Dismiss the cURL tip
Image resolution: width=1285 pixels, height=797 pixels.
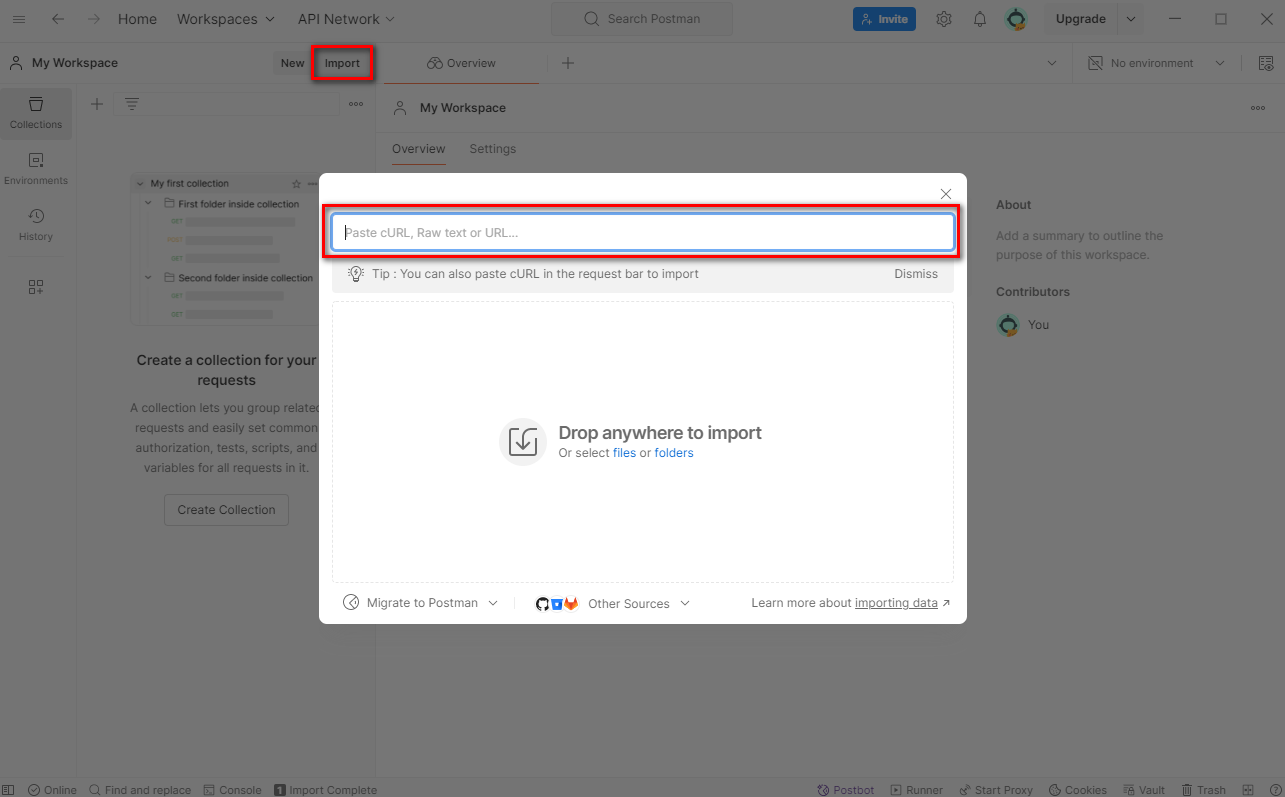tap(916, 274)
